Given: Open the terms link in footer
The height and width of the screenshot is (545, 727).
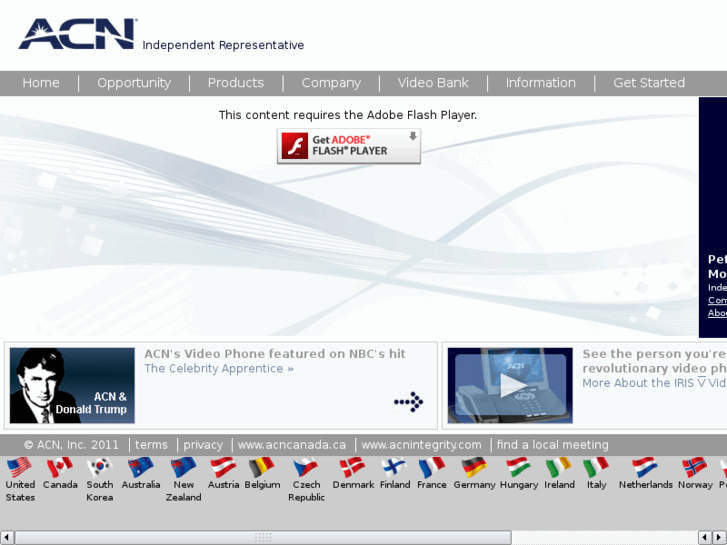Looking at the screenshot, I should pos(151,445).
